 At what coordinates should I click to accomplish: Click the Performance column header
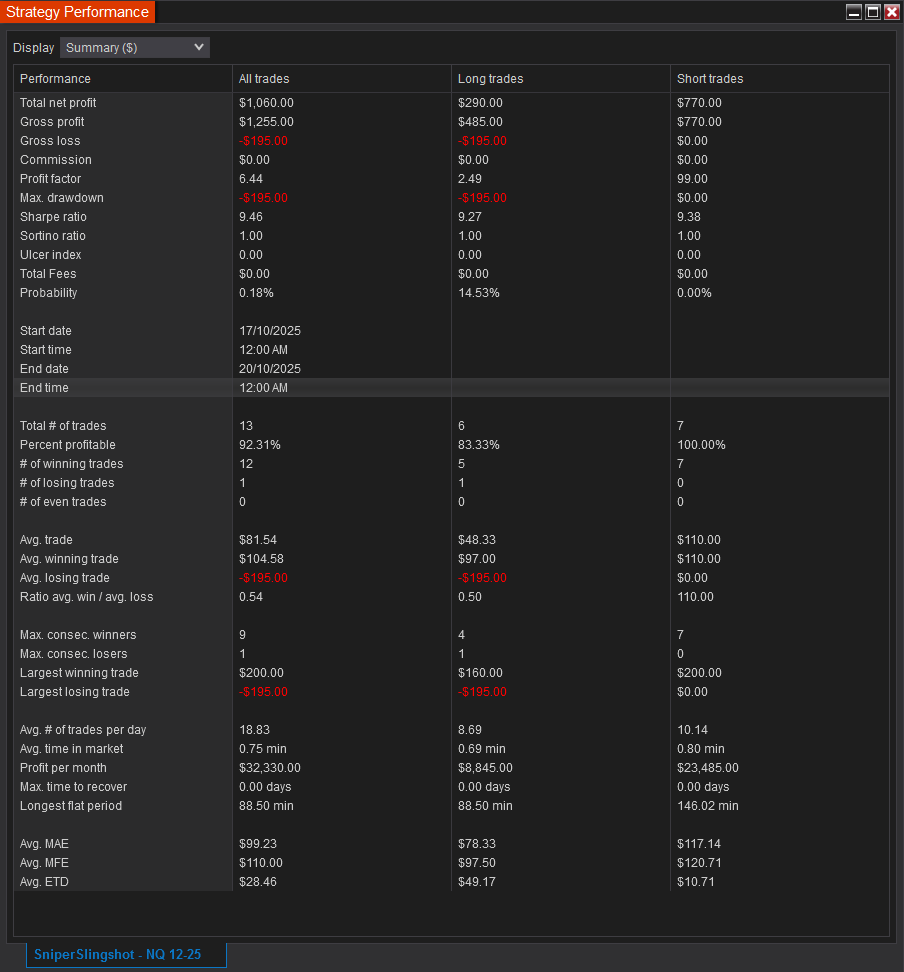pyautogui.click(x=56, y=79)
